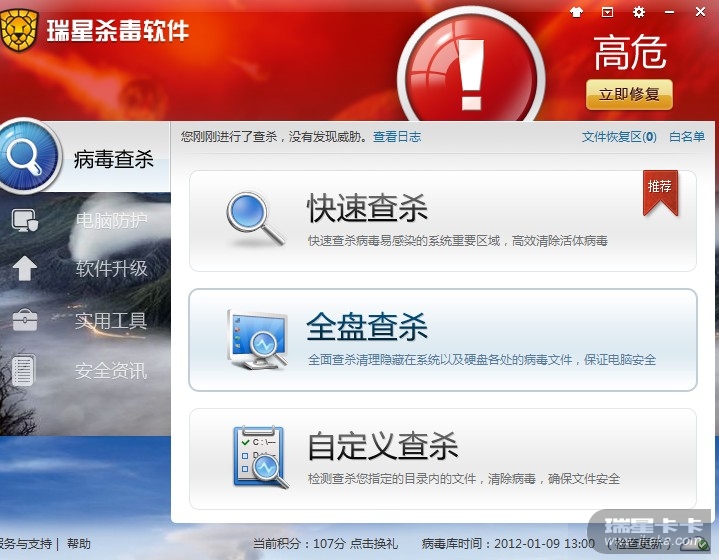The image size is (719, 560).
Task: Click the 软件升级 up-arrow icon
Action: point(25,268)
